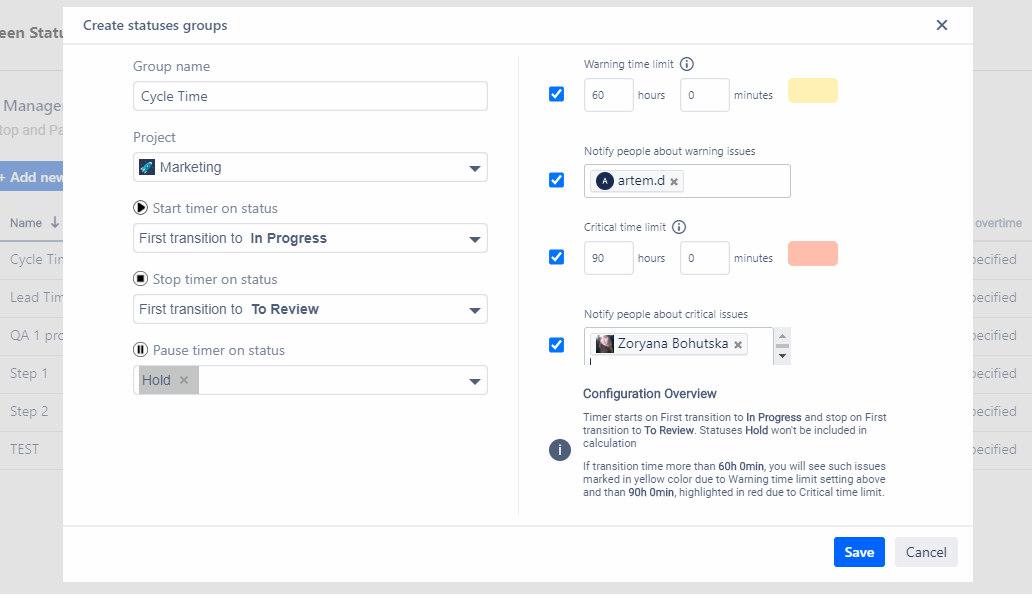The height and width of the screenshot is (595, 1032).
Task: Click the Configuration Overview info icon
Action: (x=560, y=450)
